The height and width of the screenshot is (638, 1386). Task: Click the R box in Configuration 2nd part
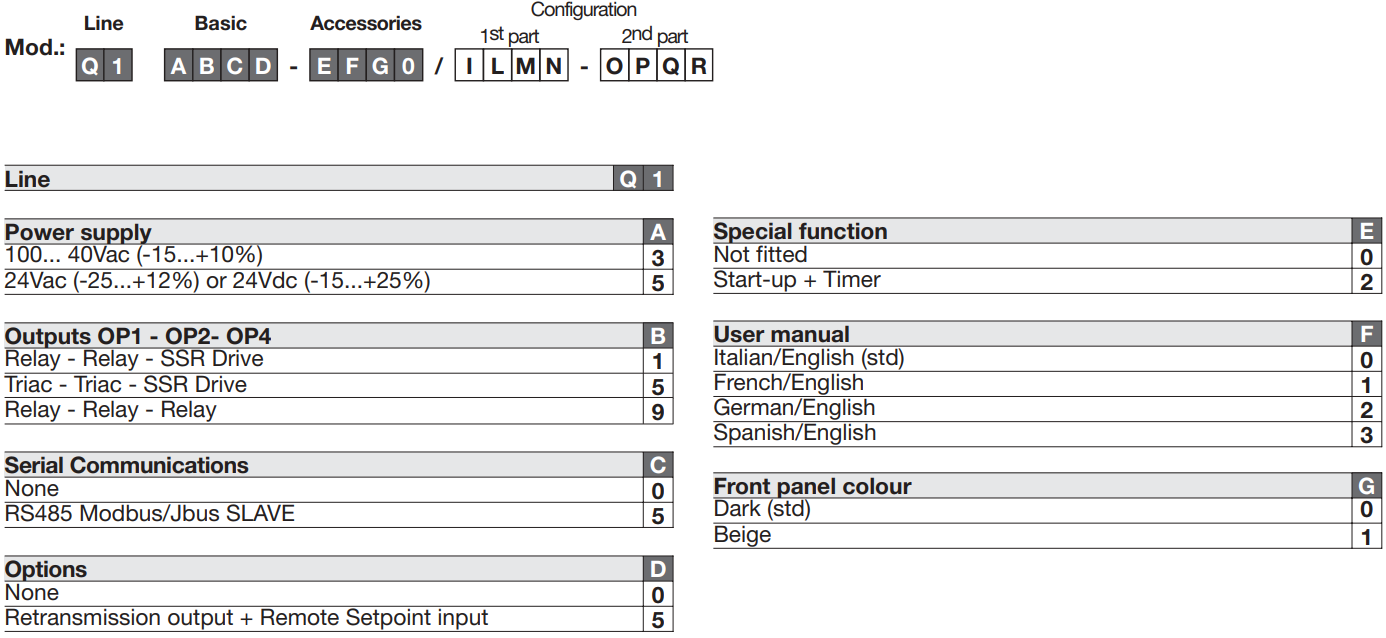pyautogui.click(x=698, y=67)
